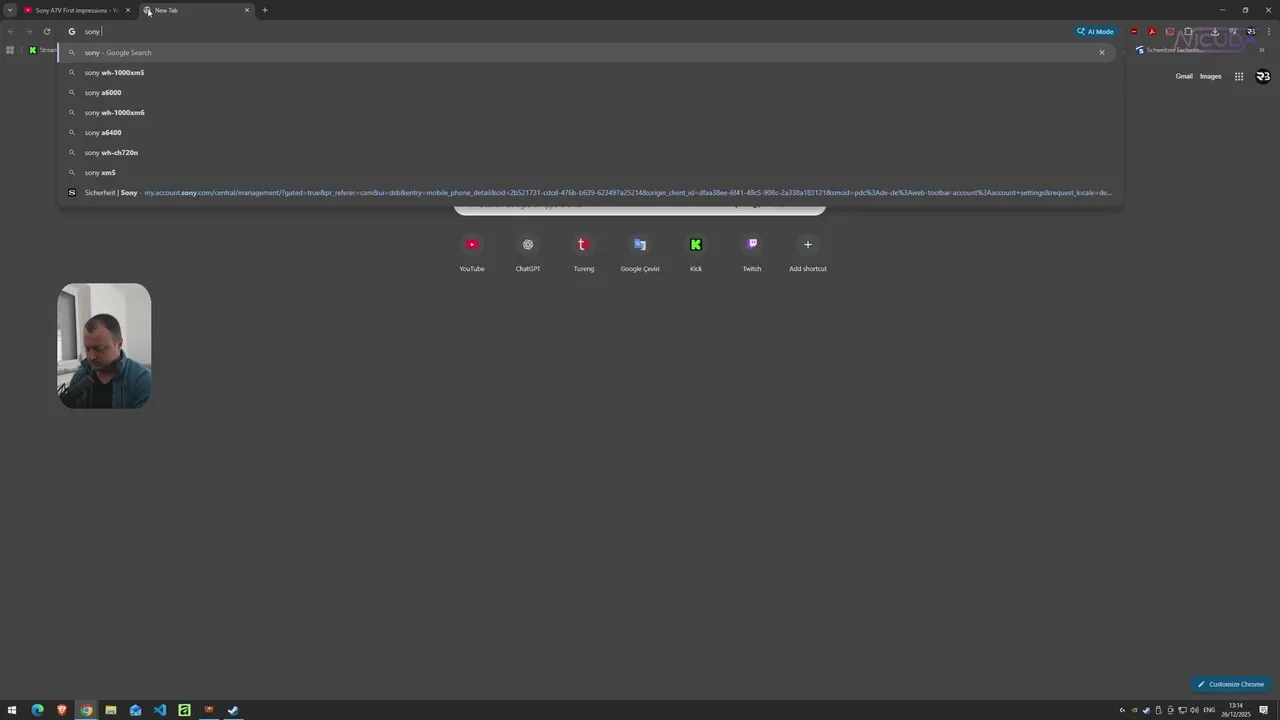Open the green A app taskbar icon

[x=184, y=710]
